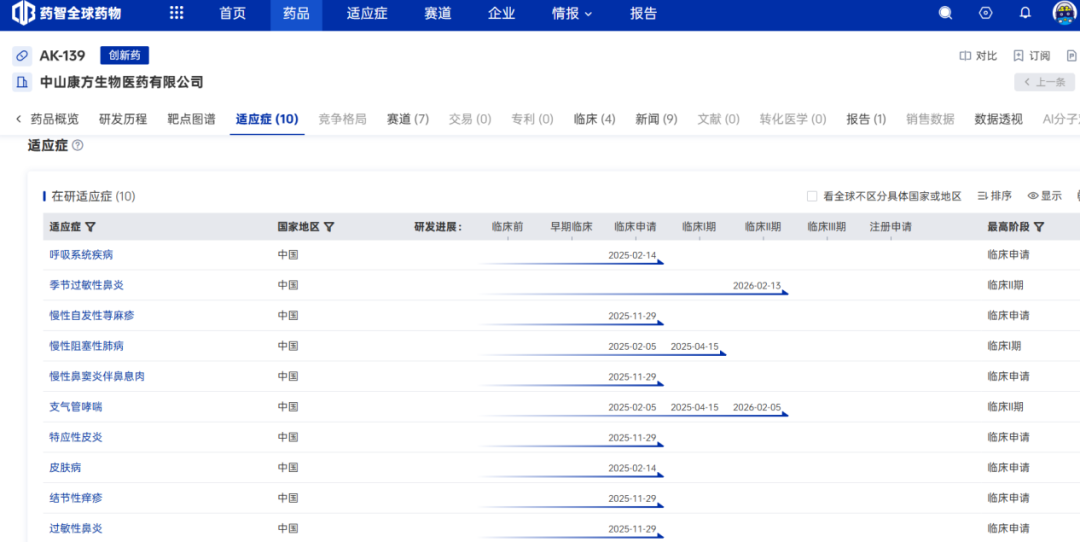The height and width of the screenshot is (542, 1080).
Task: Open the apps grid menu icon
Action: point(176,13)
